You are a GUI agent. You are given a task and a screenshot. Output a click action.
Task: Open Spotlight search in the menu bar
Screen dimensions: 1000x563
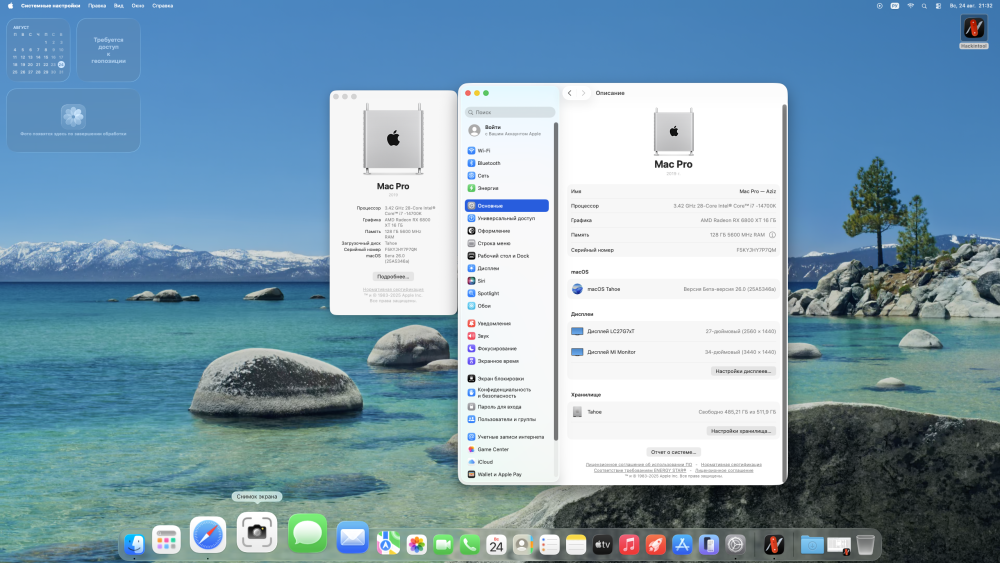click(x=924, y=6)
